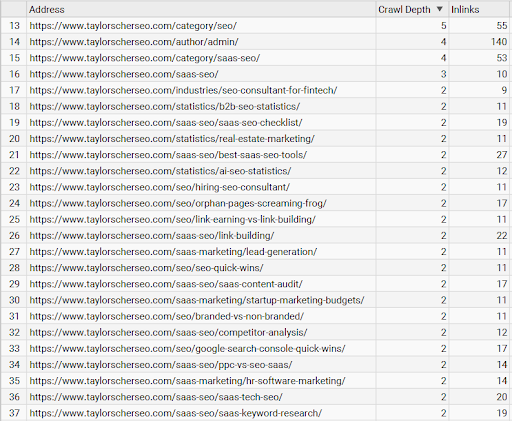
Task: Select the /category/seo/ URL
Action: click(x=133, y=26)
